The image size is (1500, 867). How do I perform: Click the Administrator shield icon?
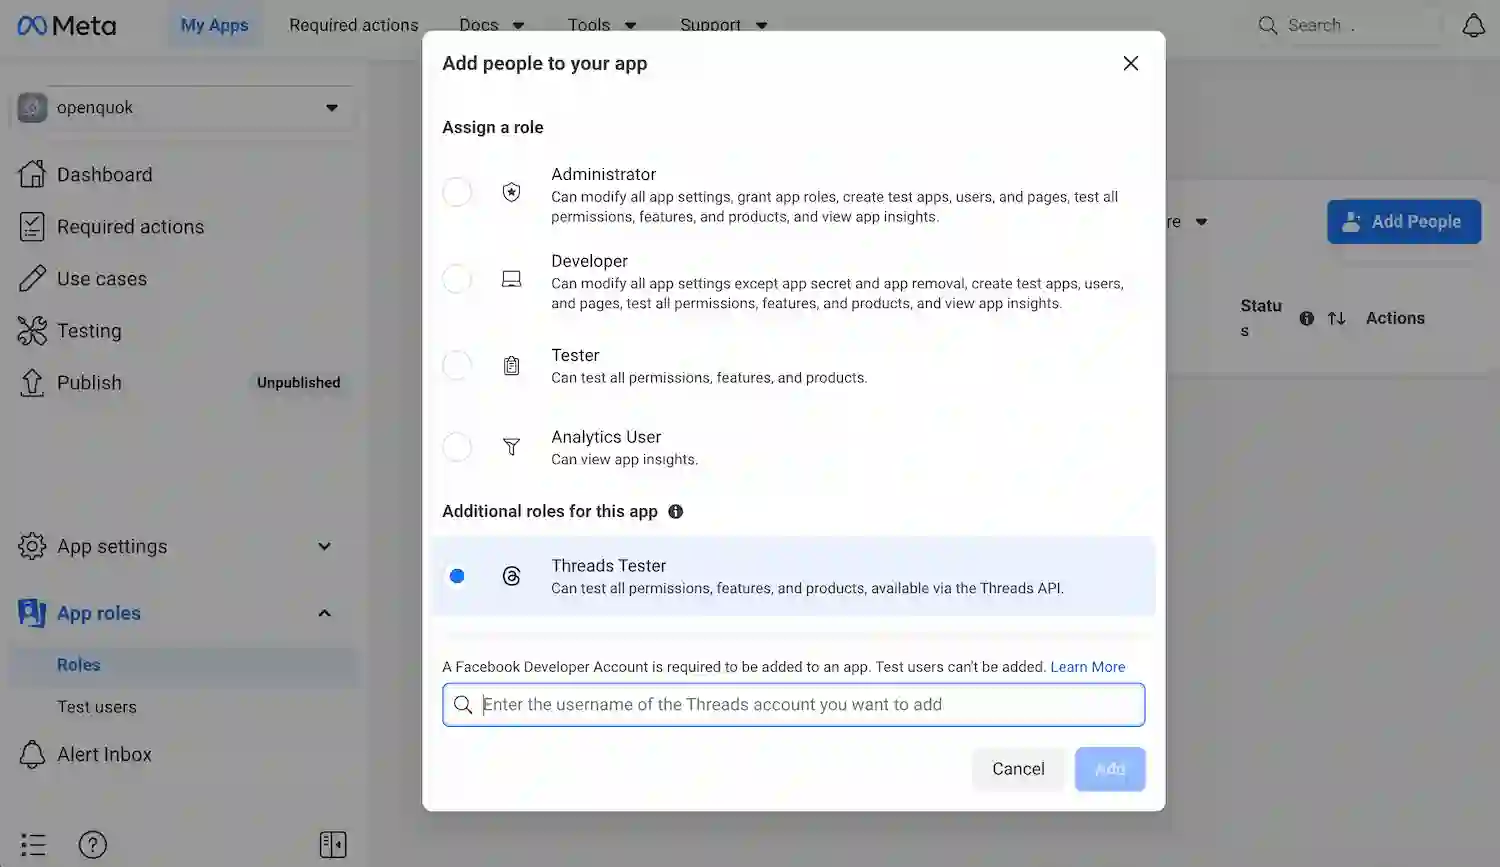(511, 192)
